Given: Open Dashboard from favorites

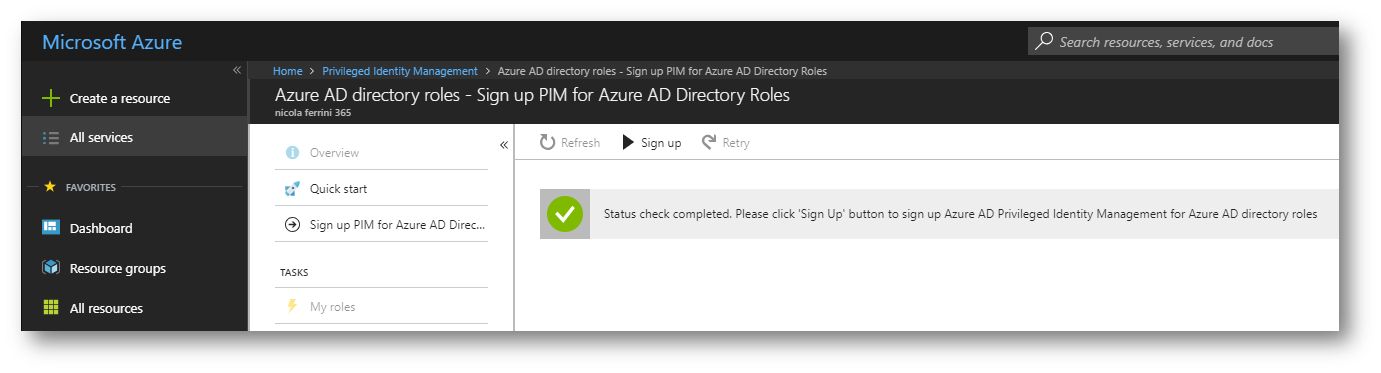Looking at the screenshot, I should [134, 228].
